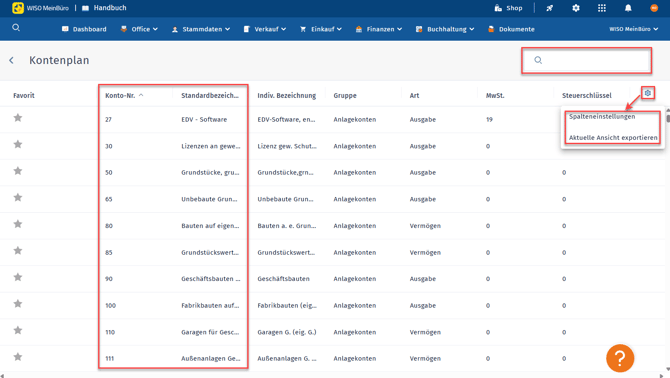The image size is (670, 378).
Task: Go to Dashboard
Action: [84, 29]
